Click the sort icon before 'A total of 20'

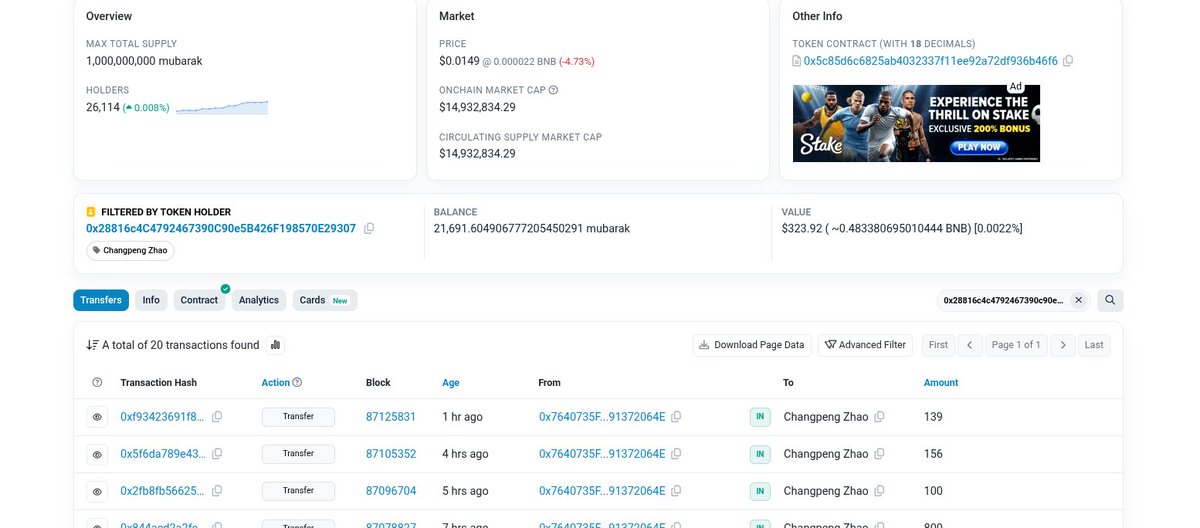tap(92, 345)
